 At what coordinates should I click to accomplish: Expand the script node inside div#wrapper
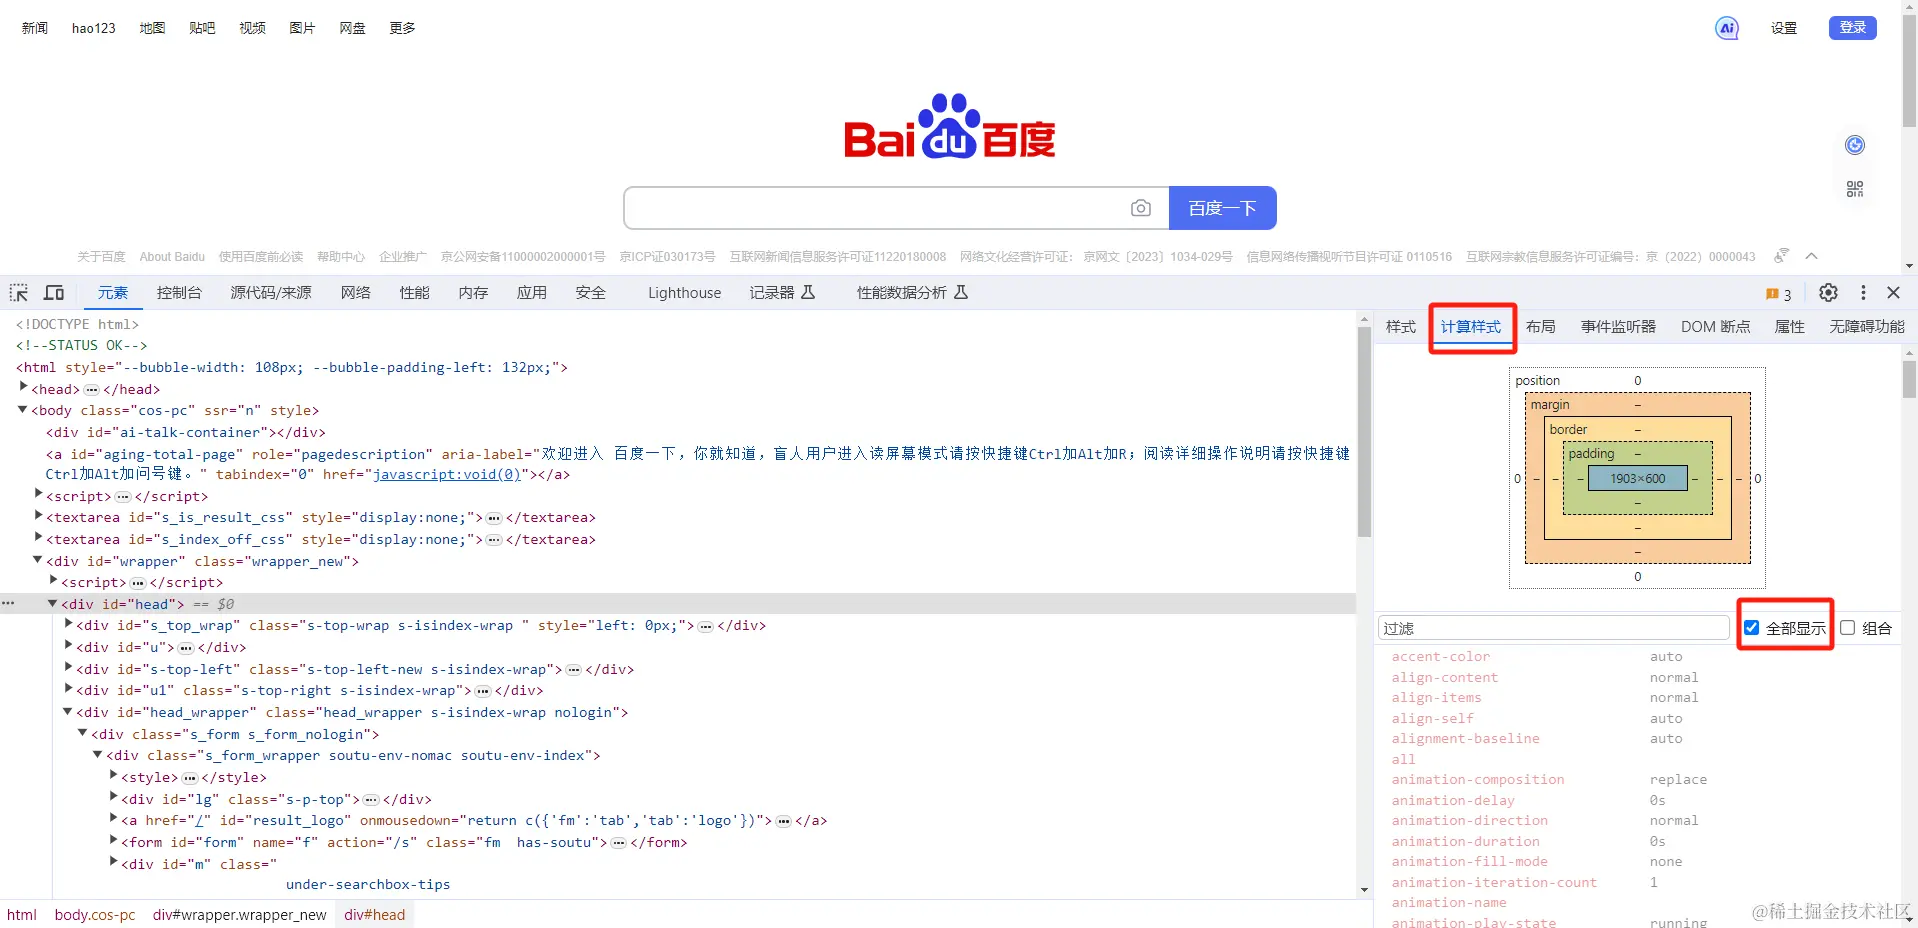[53, 582]
